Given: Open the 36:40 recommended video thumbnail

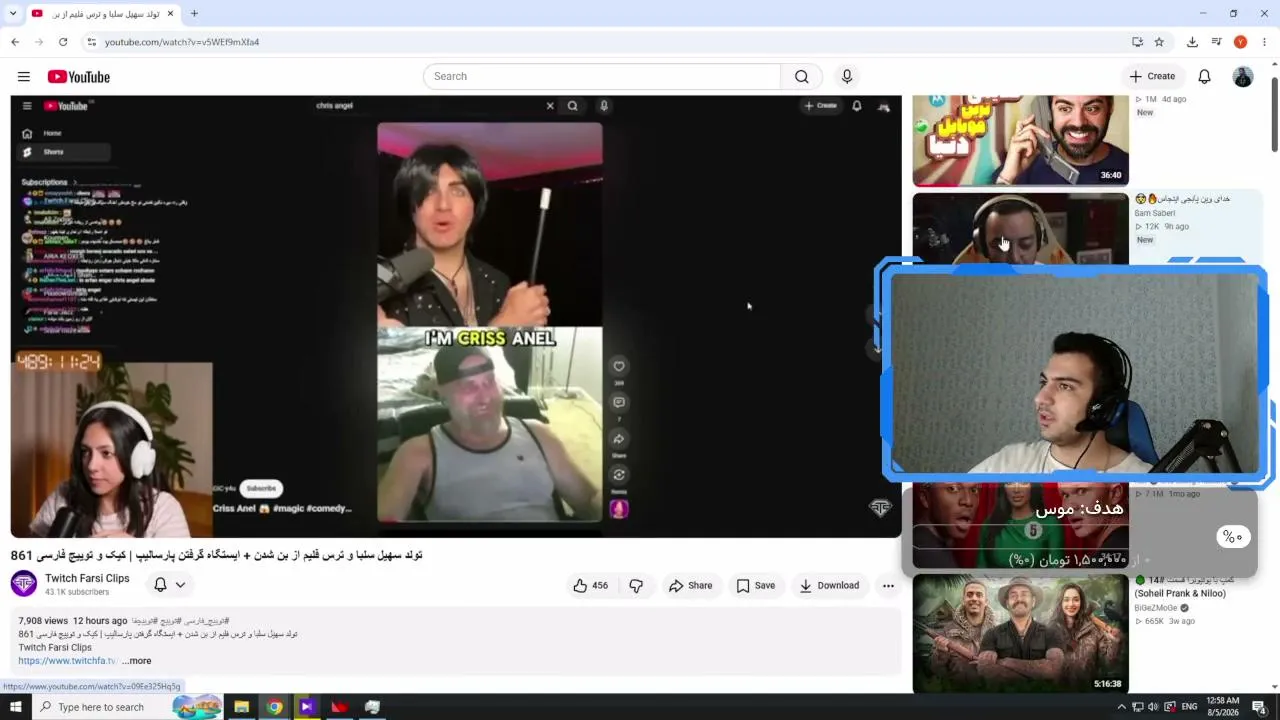Looking at the screenshot, I should click(x=1020, y=140).
